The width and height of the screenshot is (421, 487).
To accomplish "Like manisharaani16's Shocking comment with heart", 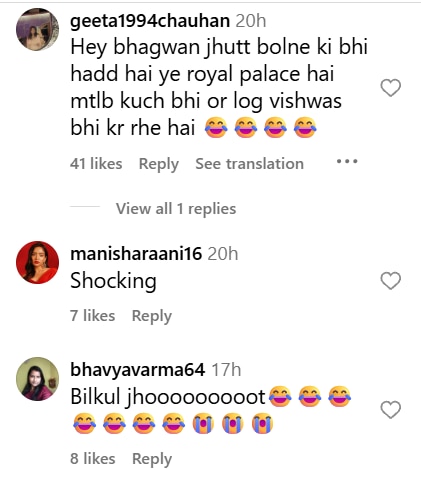I will pyautogui.click(x=391, y=281).
